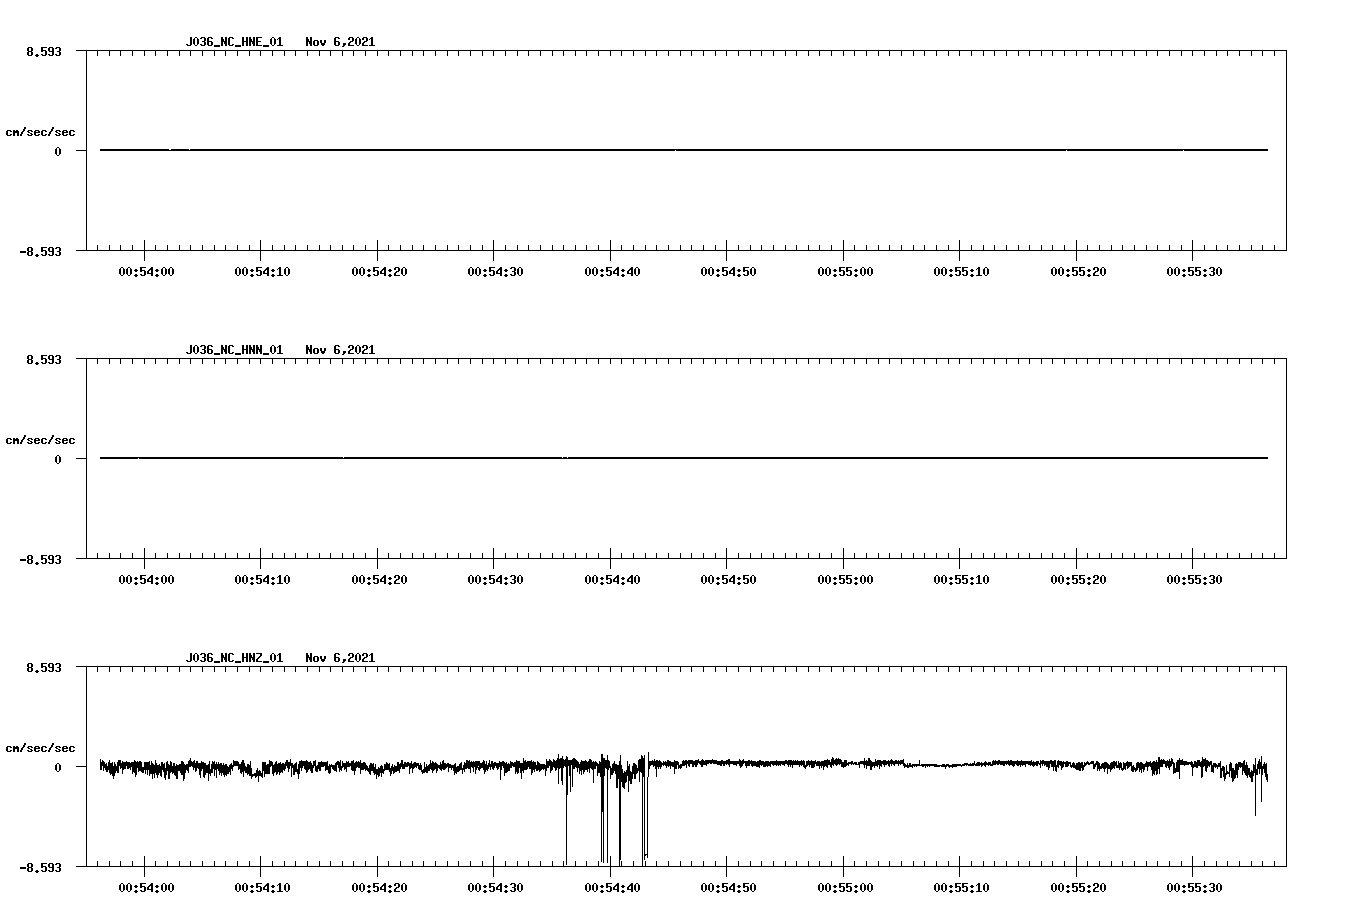Click 00:54:20 time label on HNZ plot
1358x924 pixels.
pyautogui.click(x=379, y=888)
